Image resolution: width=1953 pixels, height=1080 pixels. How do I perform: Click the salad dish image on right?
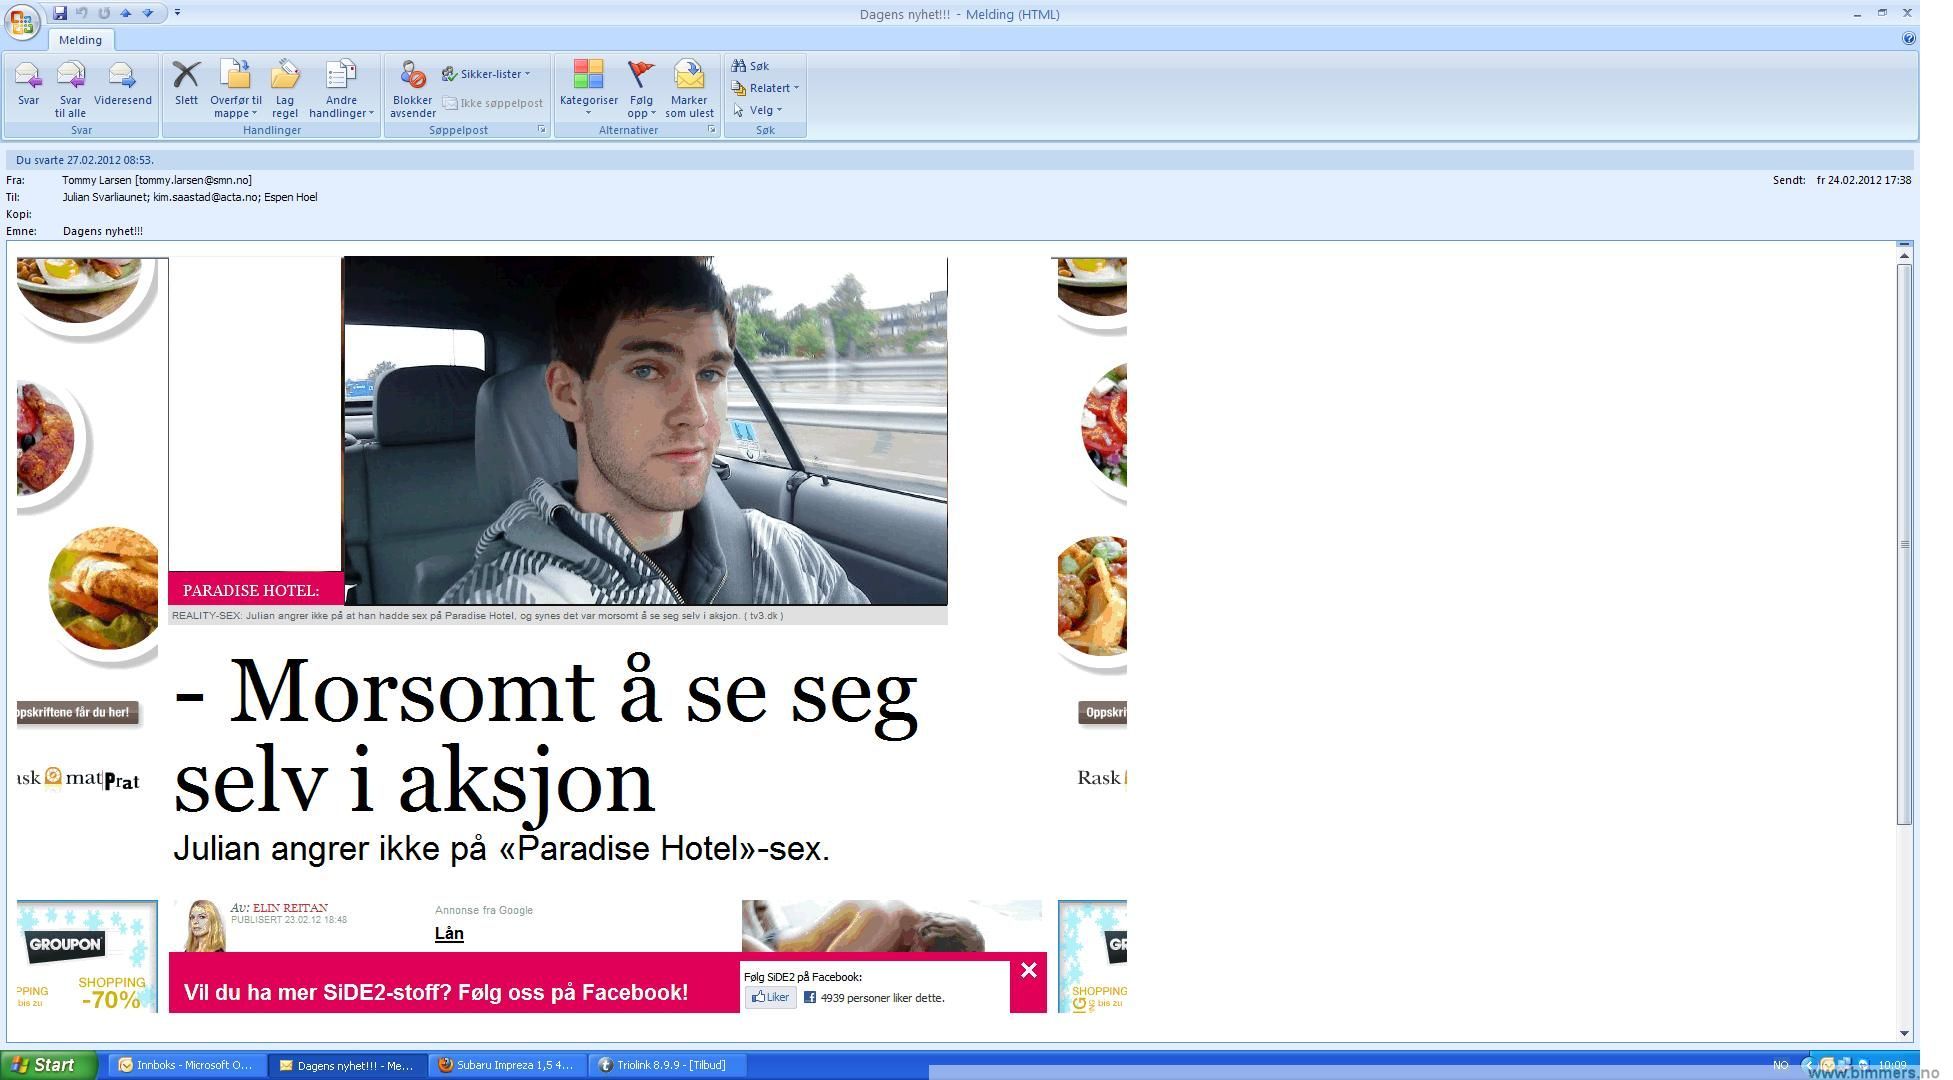point(1104,428)
